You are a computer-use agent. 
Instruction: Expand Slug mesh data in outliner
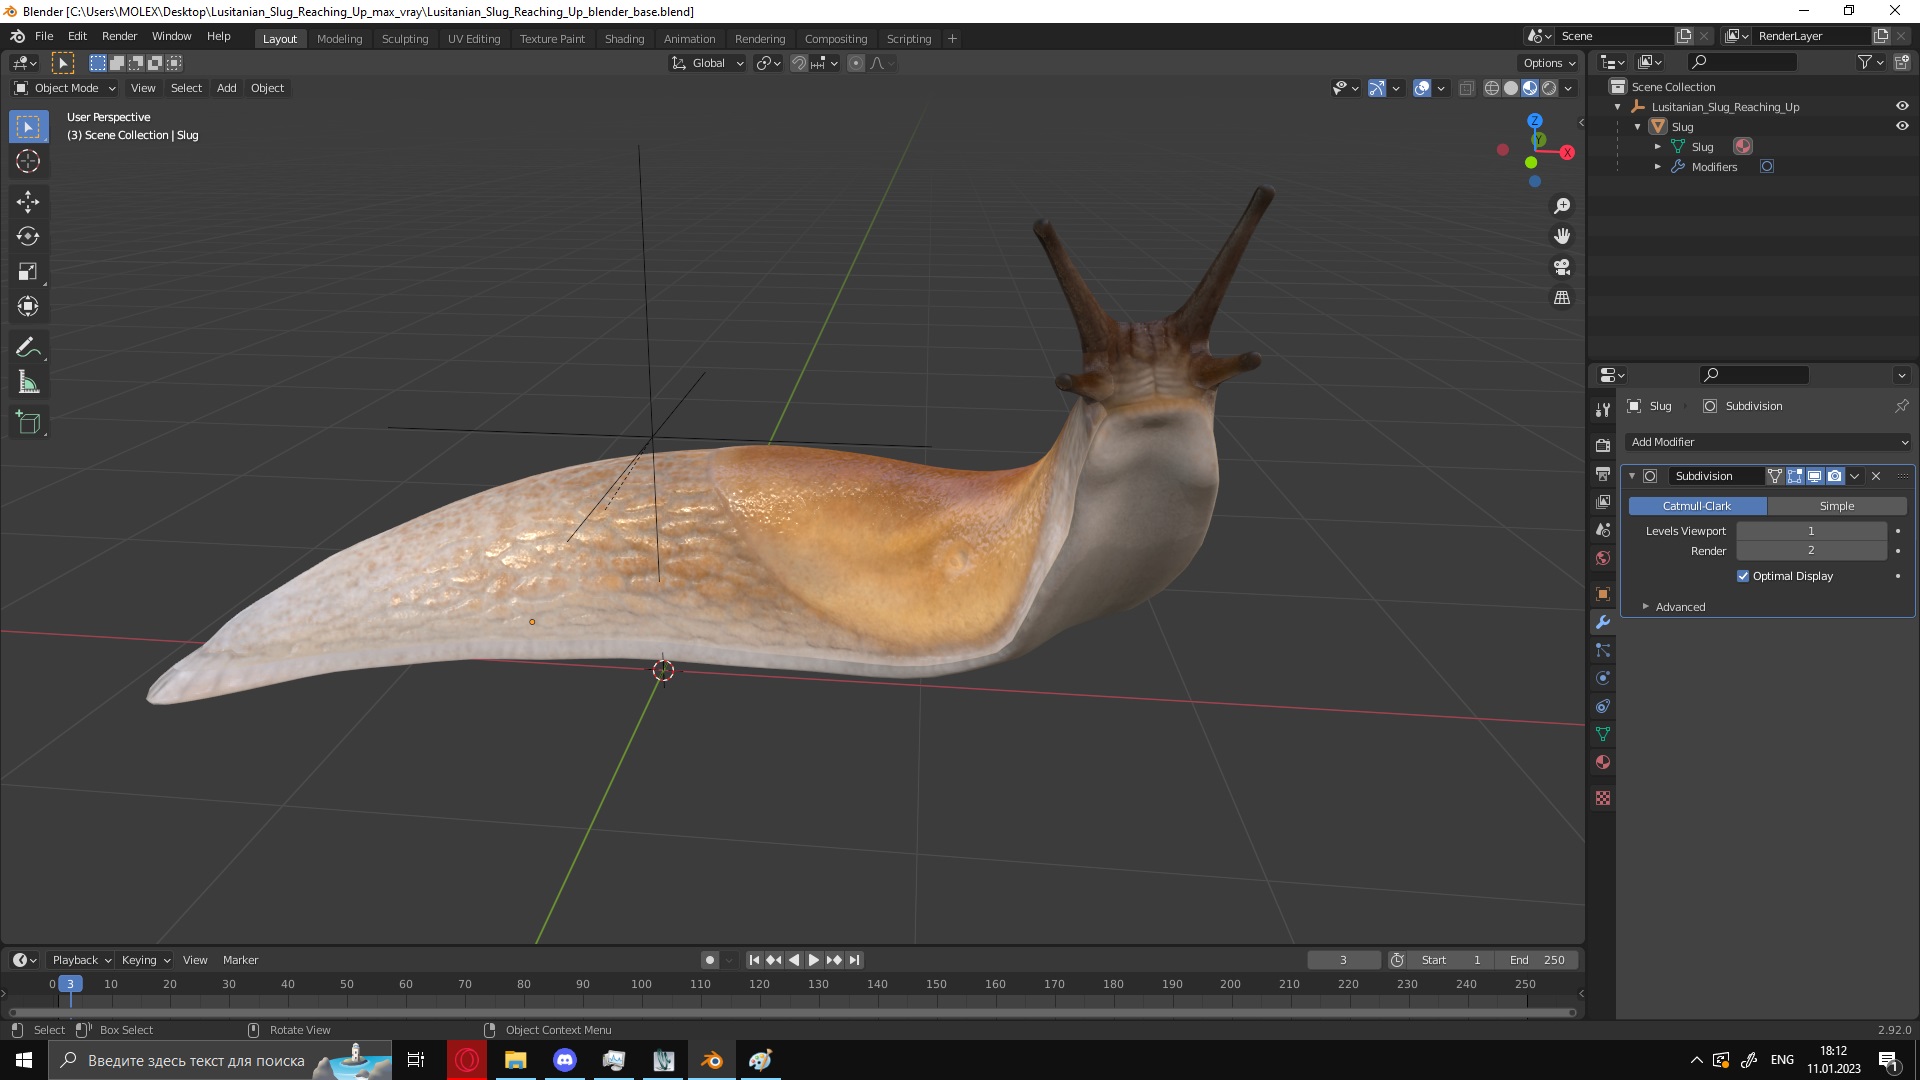(1657, 147)
